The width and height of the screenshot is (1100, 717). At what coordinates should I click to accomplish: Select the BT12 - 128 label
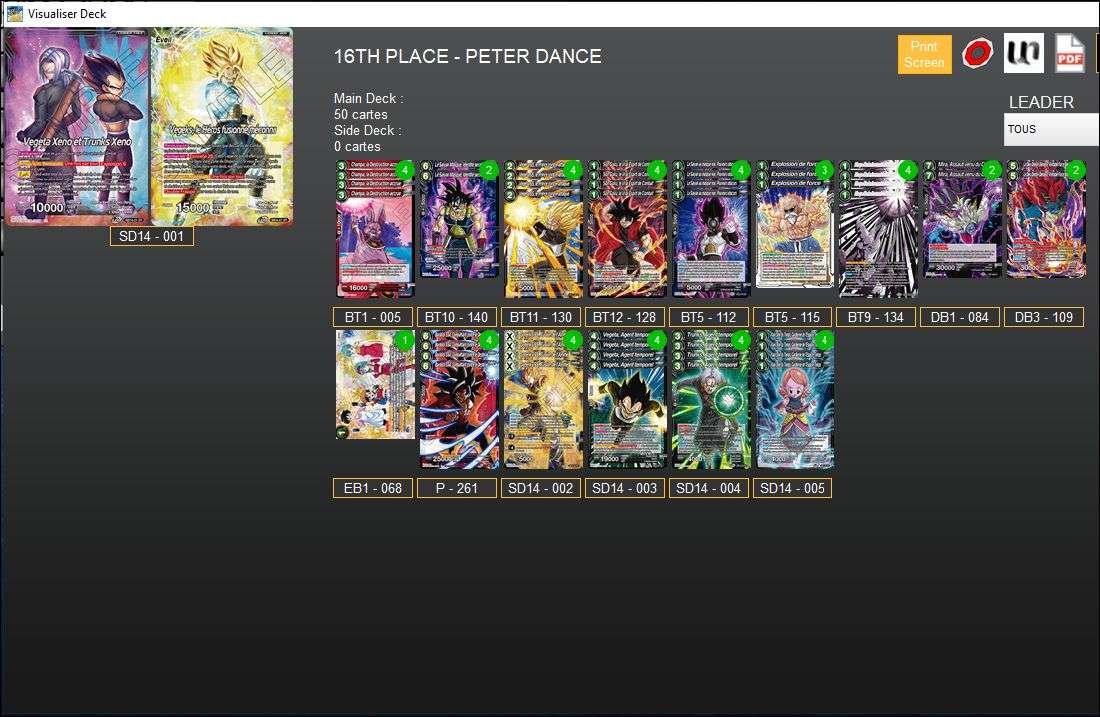[624, 316]
